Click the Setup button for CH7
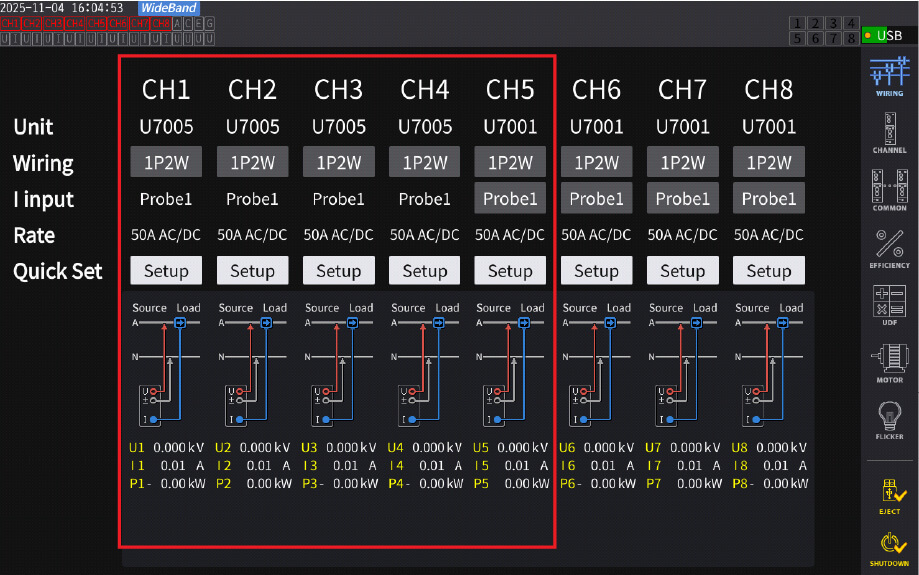 (x=682, y=271)
